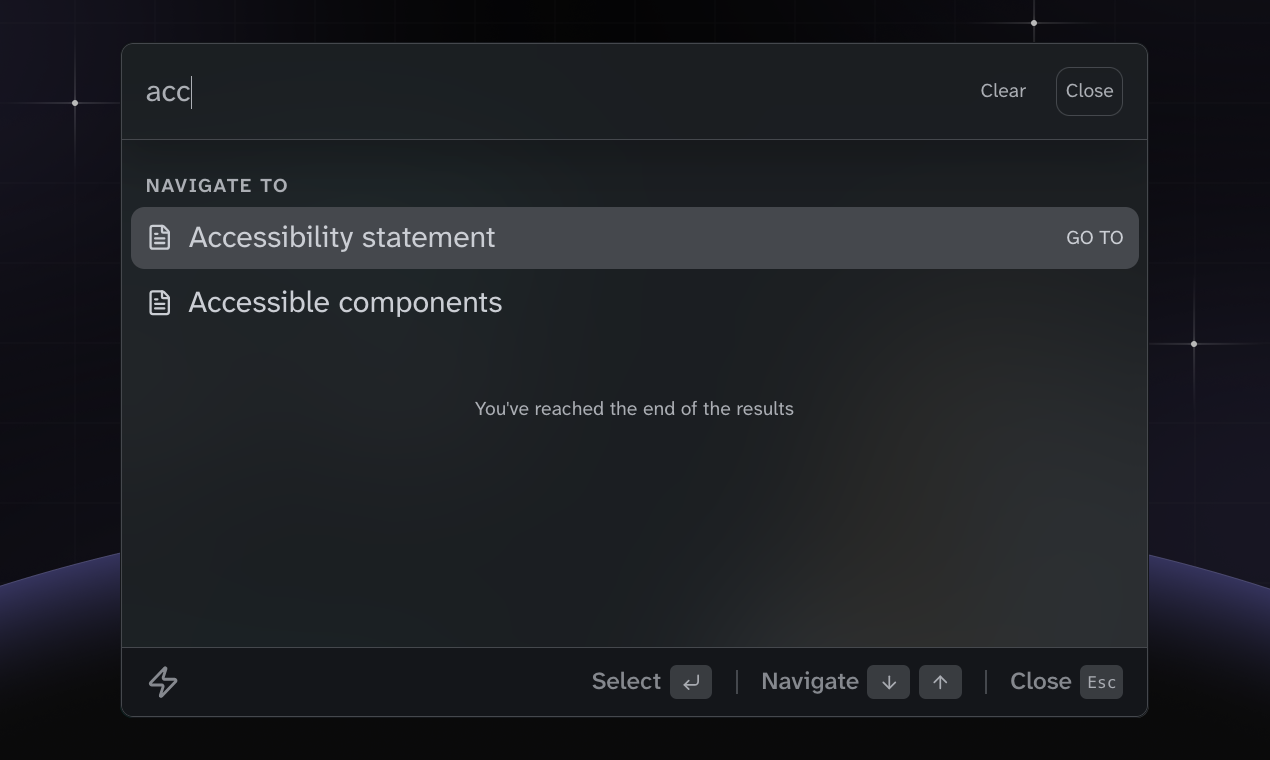Click the Navigate label in the footer
1270x760 pixels.
[810, 681]
